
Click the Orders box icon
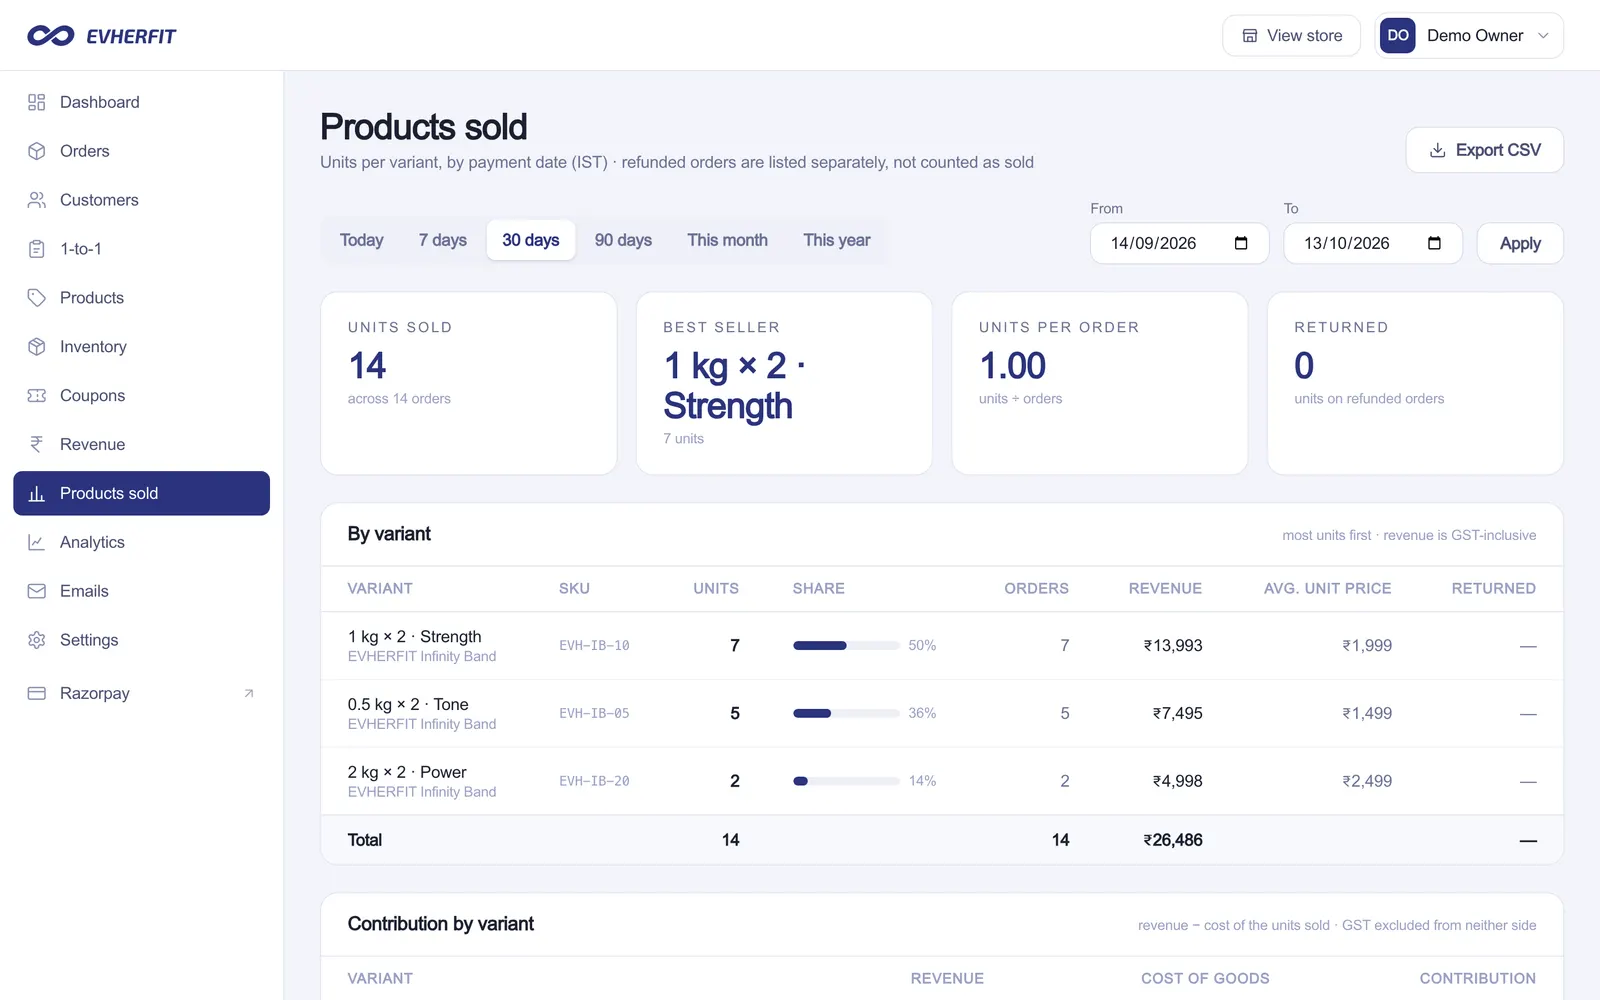(37, 151)
